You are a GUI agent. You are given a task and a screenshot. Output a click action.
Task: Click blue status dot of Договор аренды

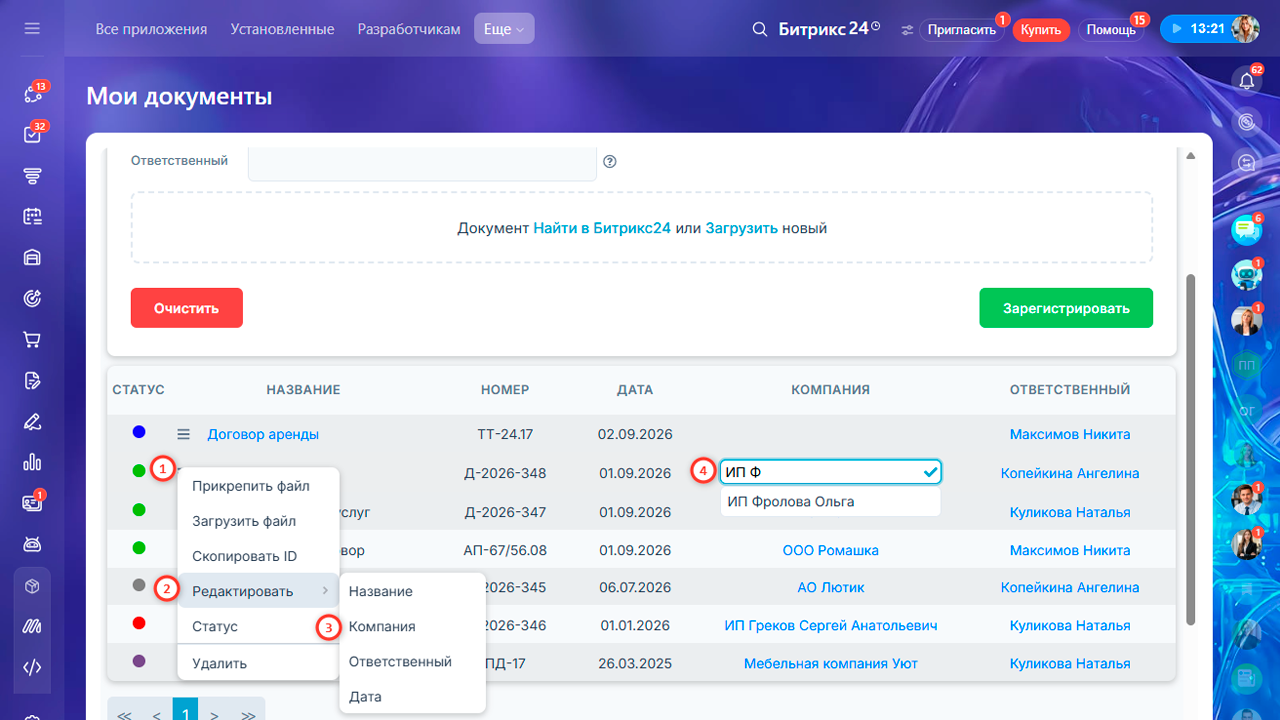tap(139, 432)
